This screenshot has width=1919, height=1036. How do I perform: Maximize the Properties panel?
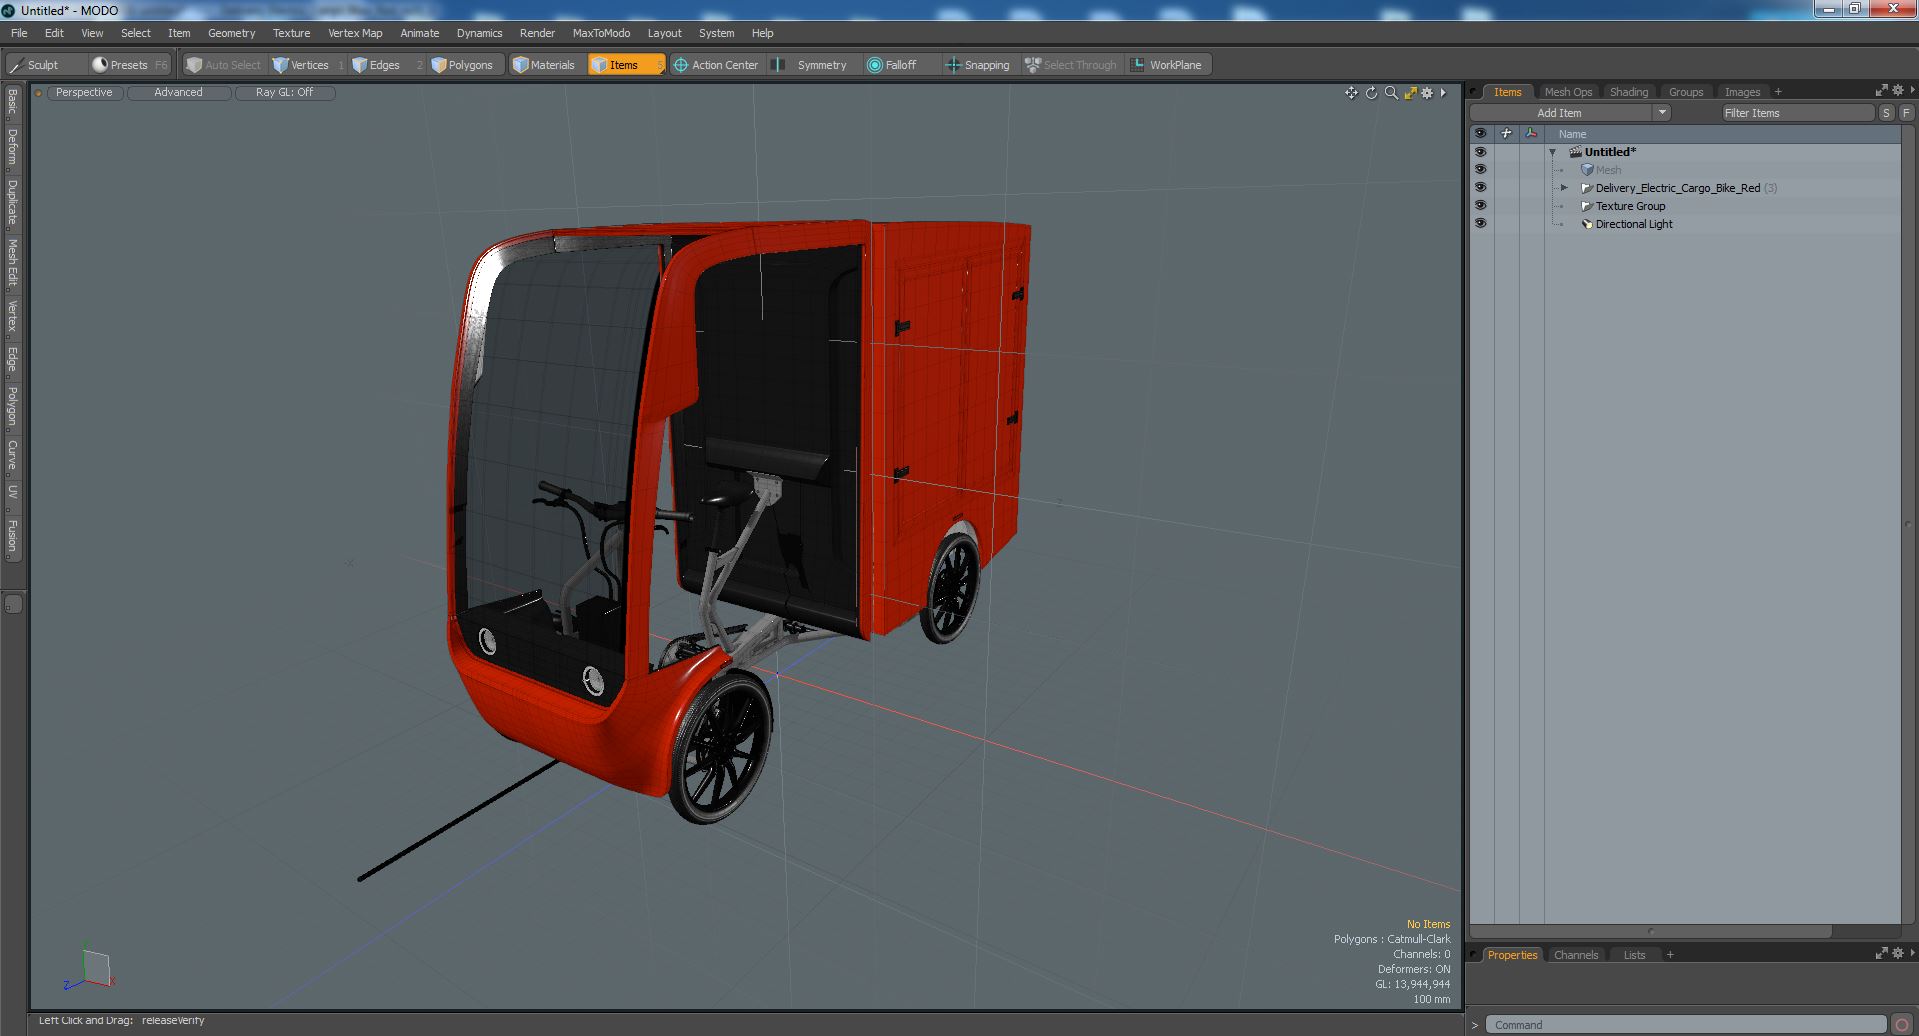(1881, 954)
